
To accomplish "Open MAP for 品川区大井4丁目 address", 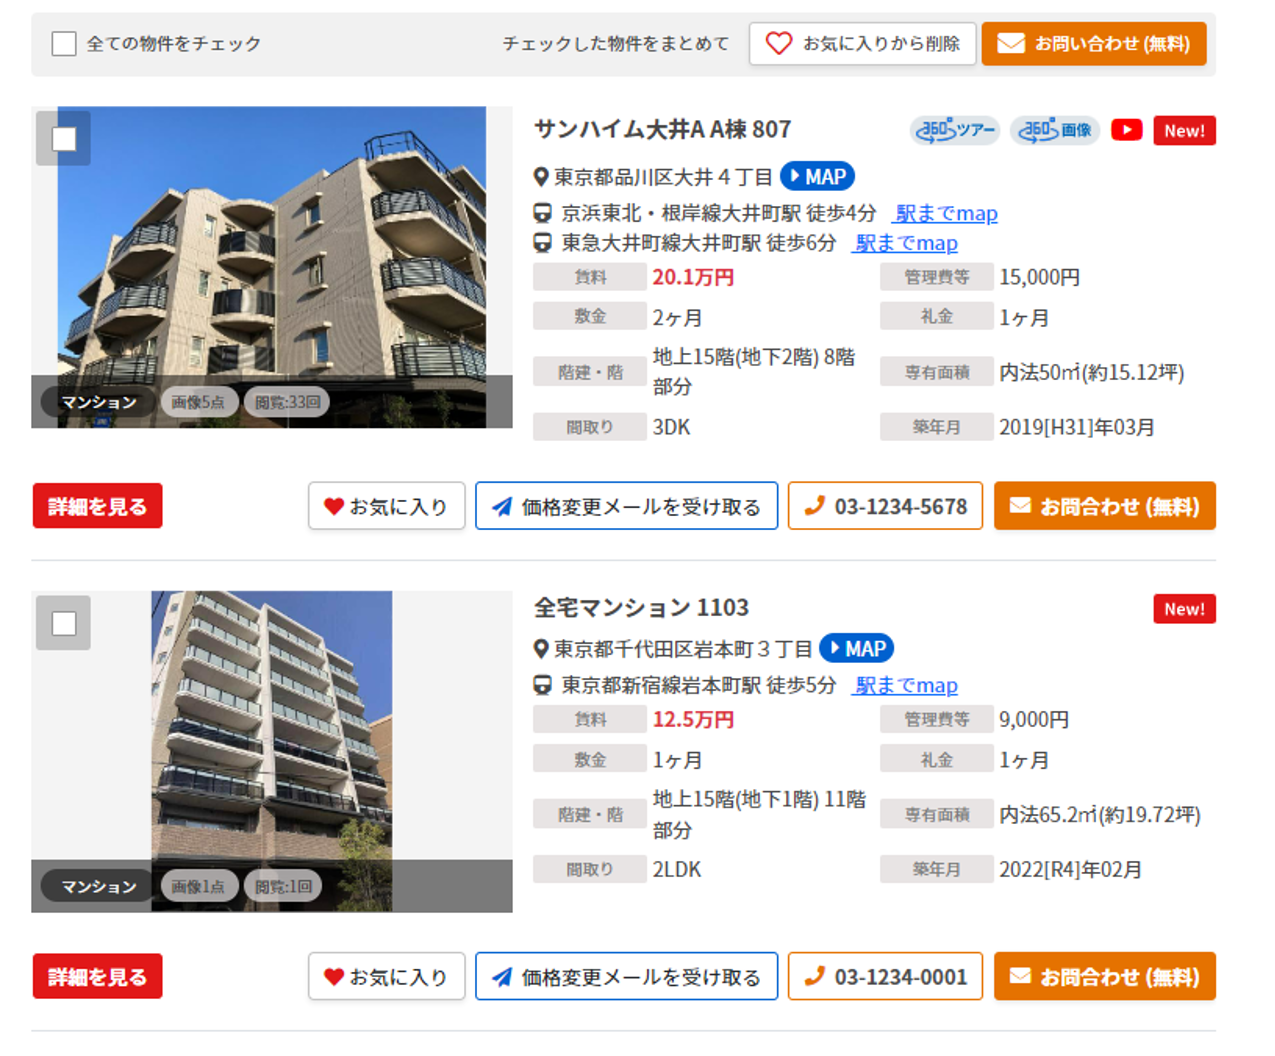I will coord(817,177).
